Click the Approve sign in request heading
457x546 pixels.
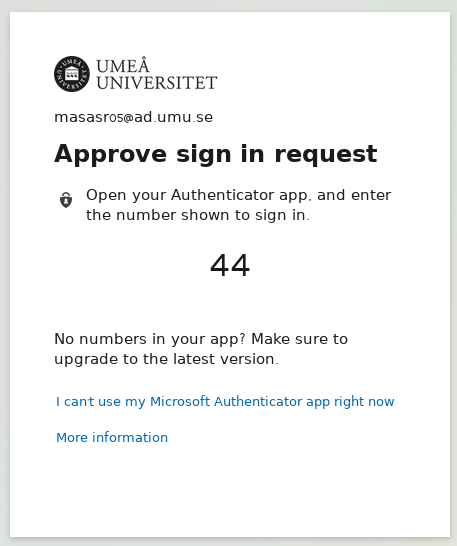(x=216, y=154)
